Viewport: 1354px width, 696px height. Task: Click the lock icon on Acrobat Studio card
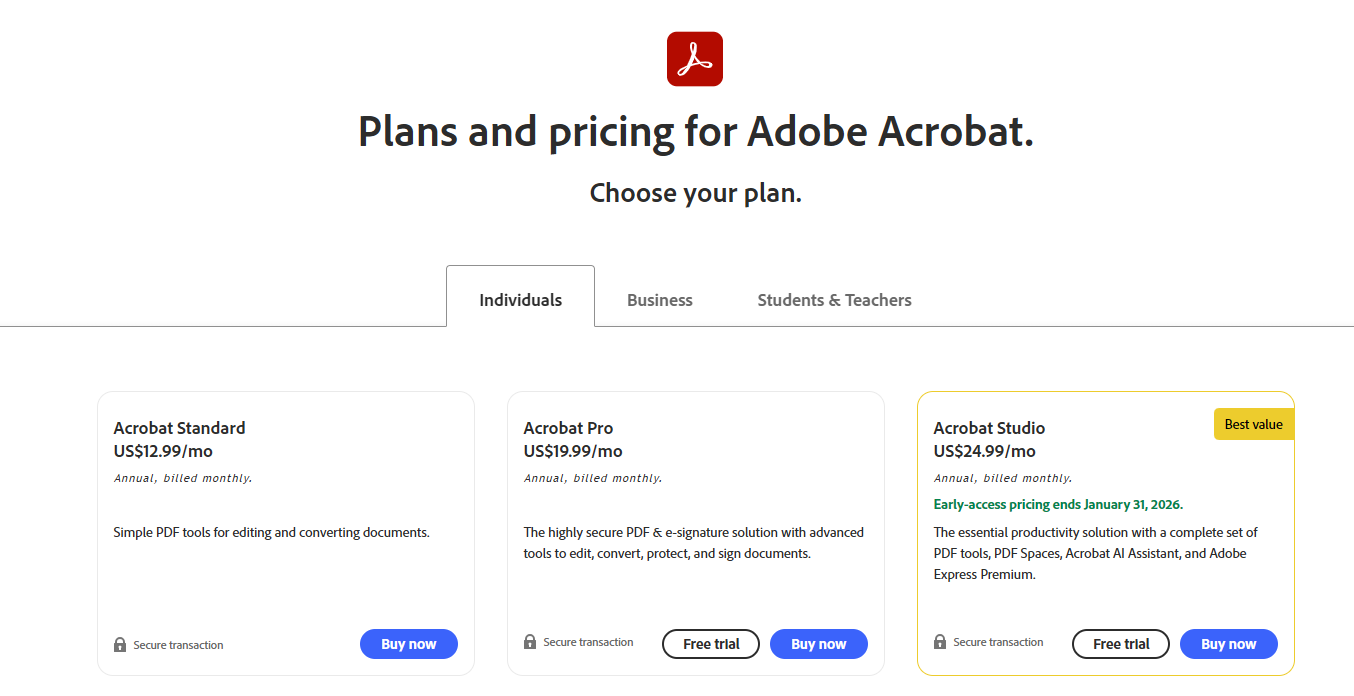940,641
